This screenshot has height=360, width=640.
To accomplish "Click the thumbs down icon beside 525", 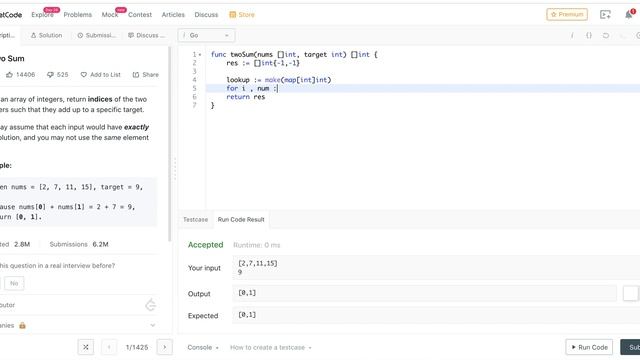I will (x=51, y=75).
